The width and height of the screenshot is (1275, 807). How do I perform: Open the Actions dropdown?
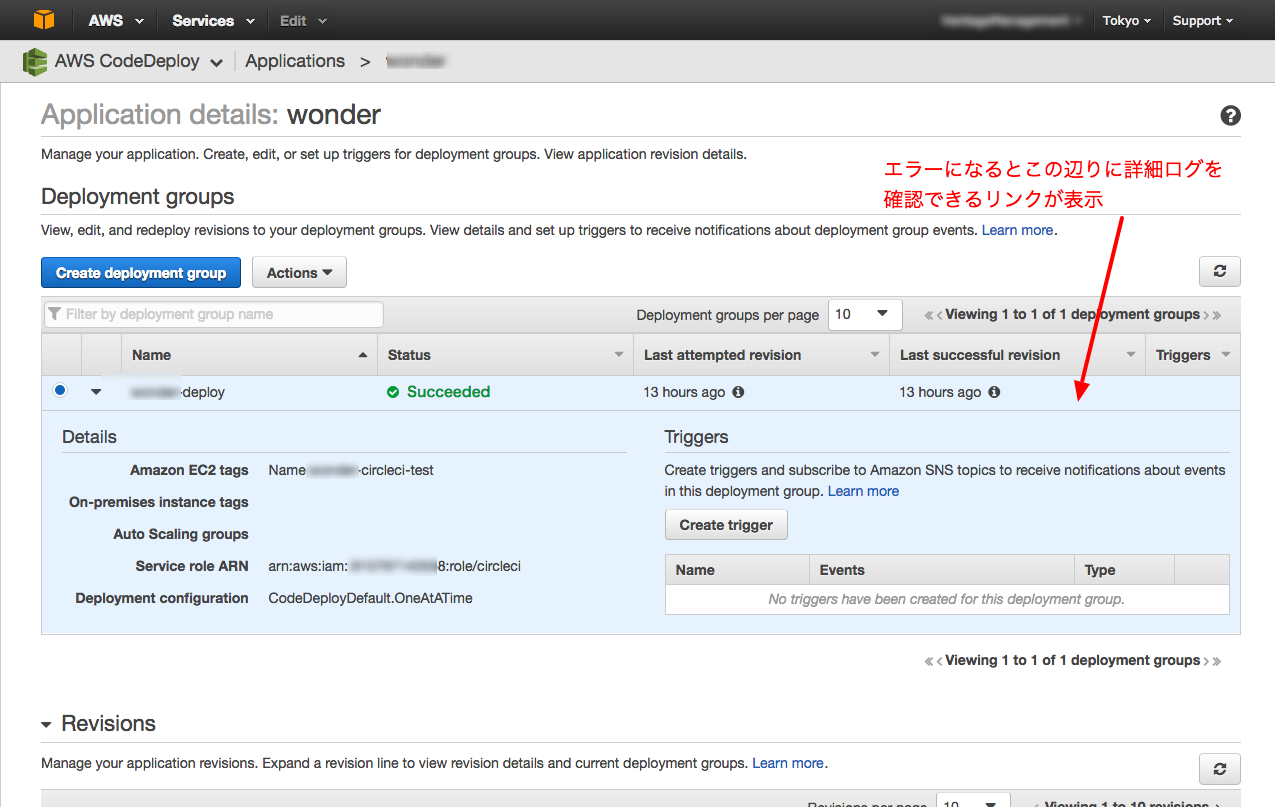[x=299, y=271]
